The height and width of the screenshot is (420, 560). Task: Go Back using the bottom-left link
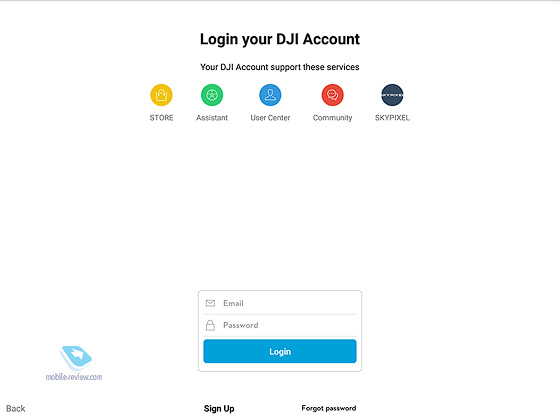[x=16, y=409]
